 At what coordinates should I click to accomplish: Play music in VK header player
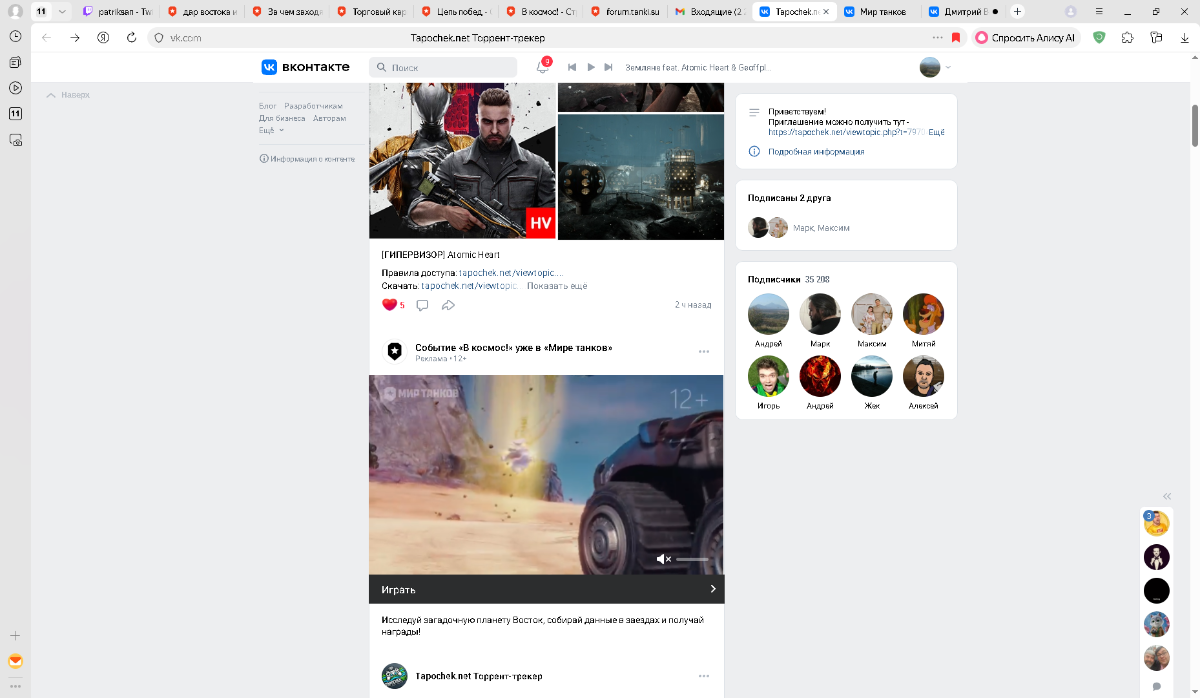pos(591,67)
